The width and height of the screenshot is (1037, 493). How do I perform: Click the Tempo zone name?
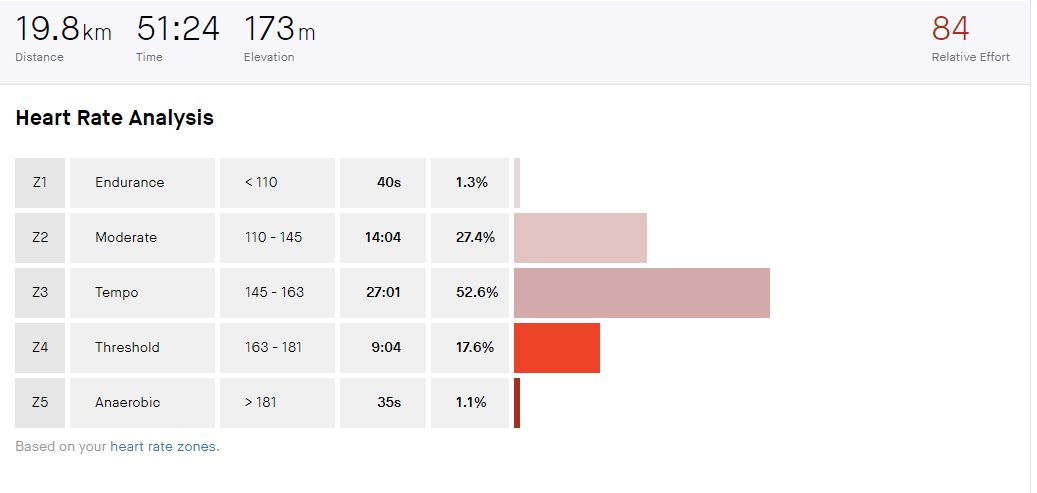(x=117, y=293)
